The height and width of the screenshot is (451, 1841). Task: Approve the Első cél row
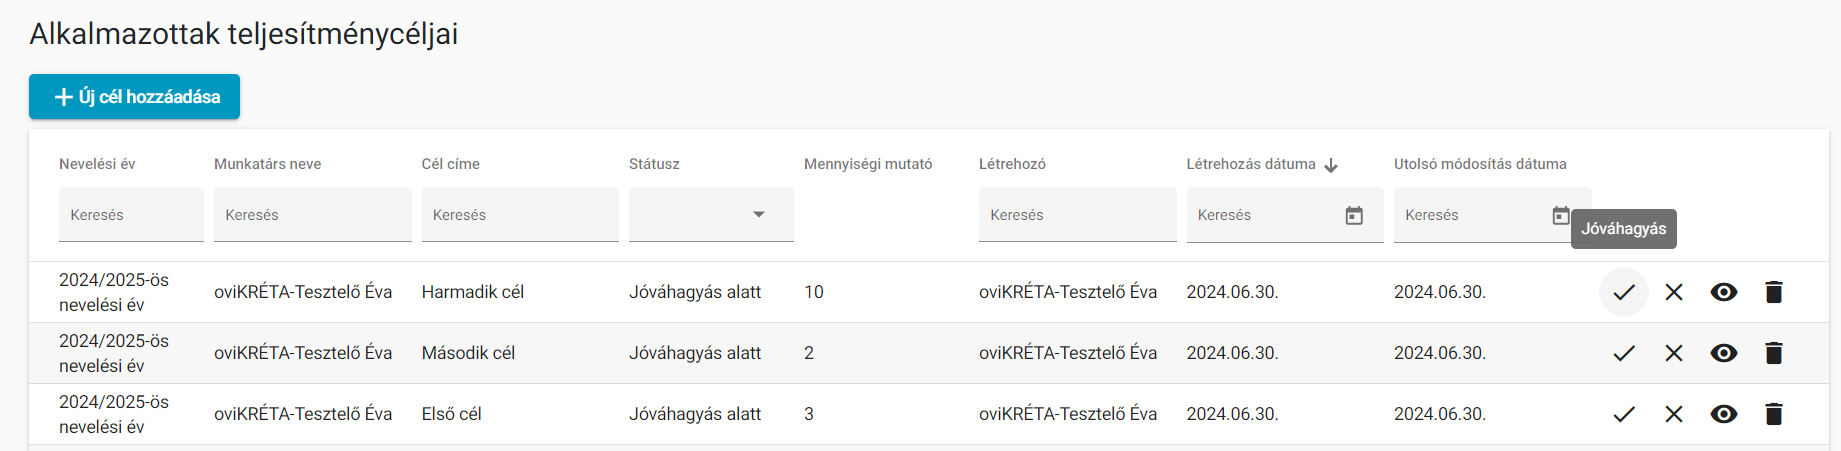coord(1623,414)
